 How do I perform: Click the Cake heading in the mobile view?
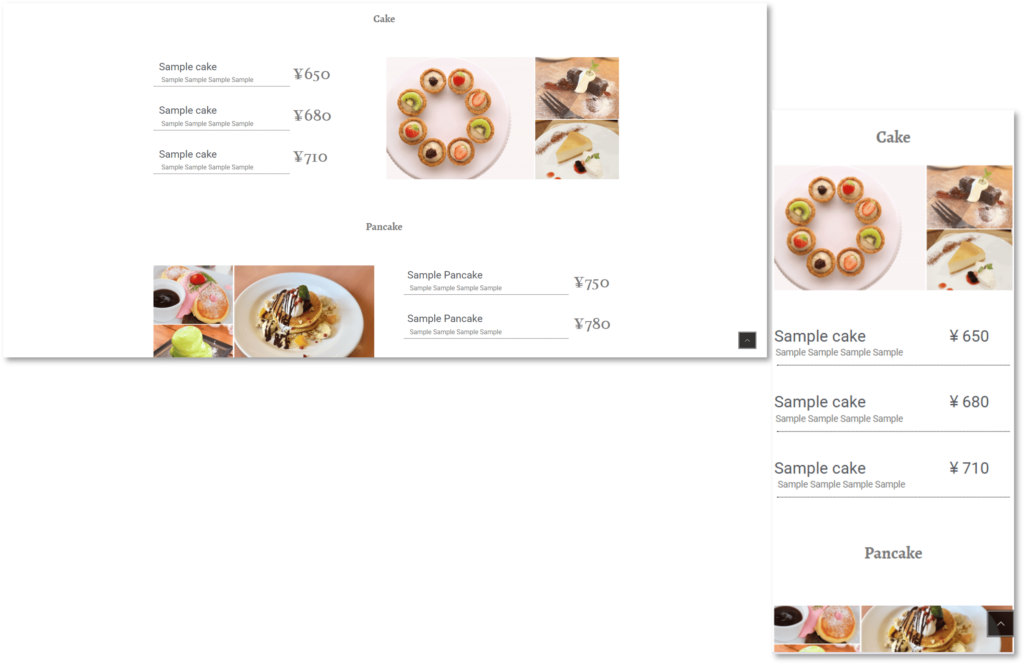pyautogui.click(x=893, y=137)
